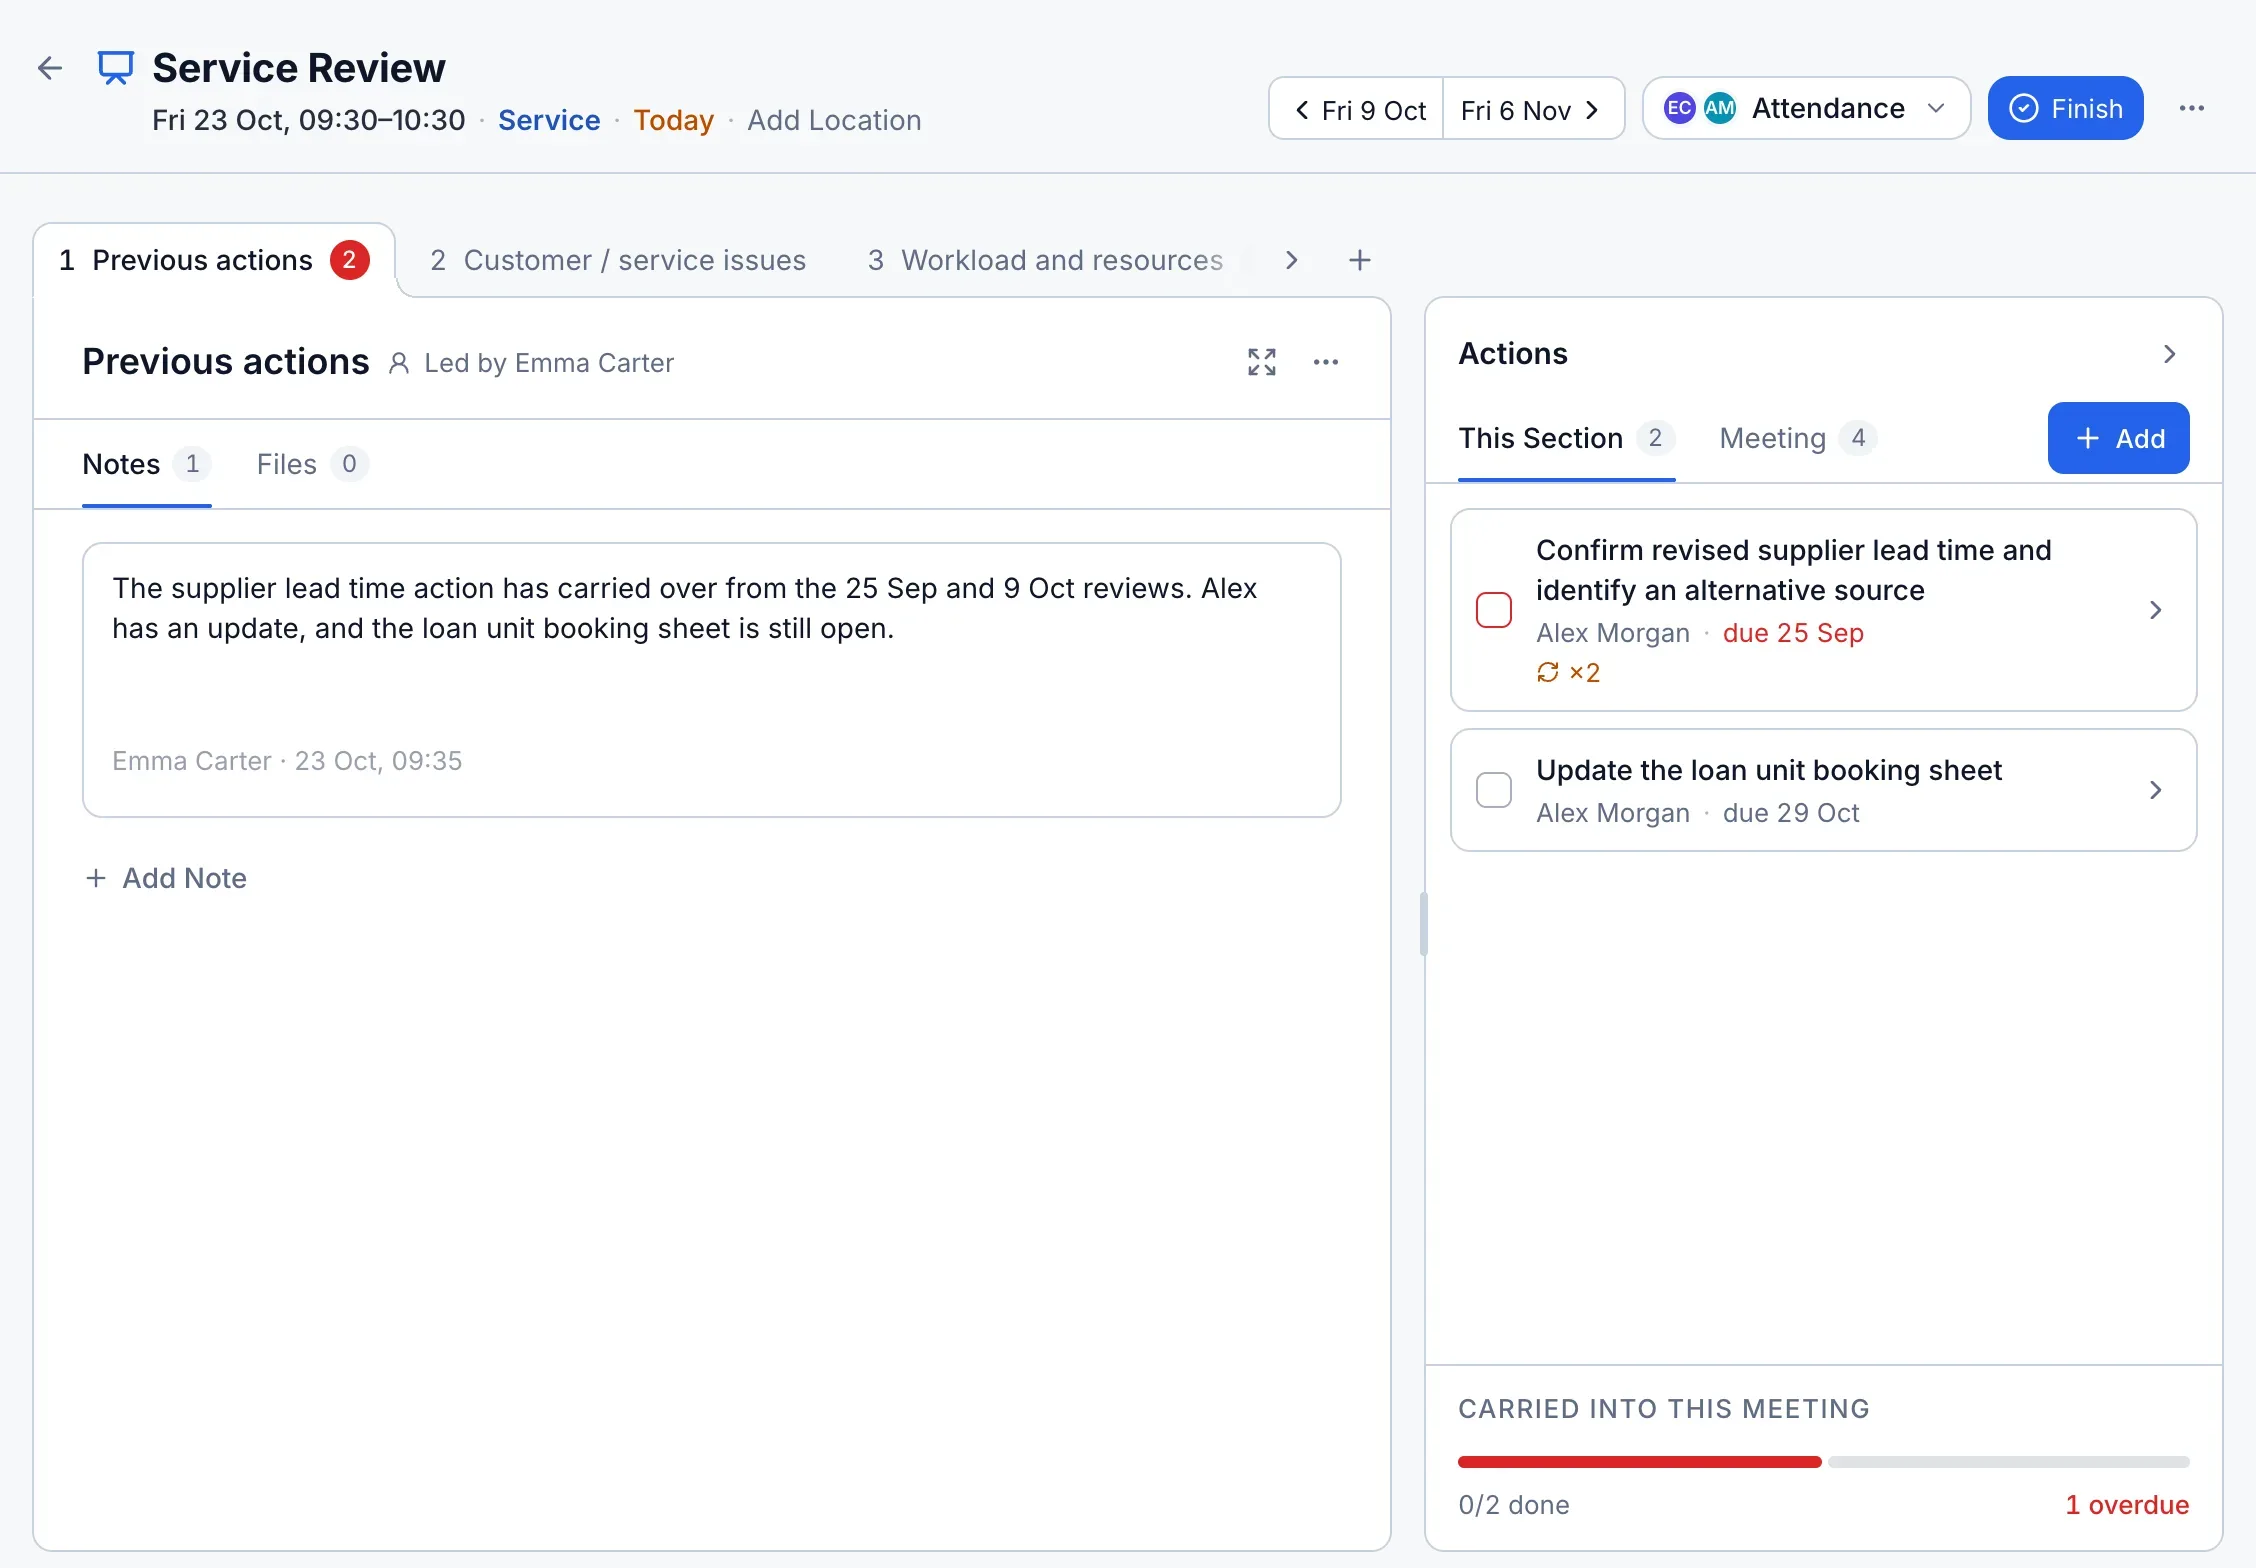The width and height of the screenshot is (2256, 1568).
Task: Add a new agenda section plus icon
Action: pos(1359,260)
